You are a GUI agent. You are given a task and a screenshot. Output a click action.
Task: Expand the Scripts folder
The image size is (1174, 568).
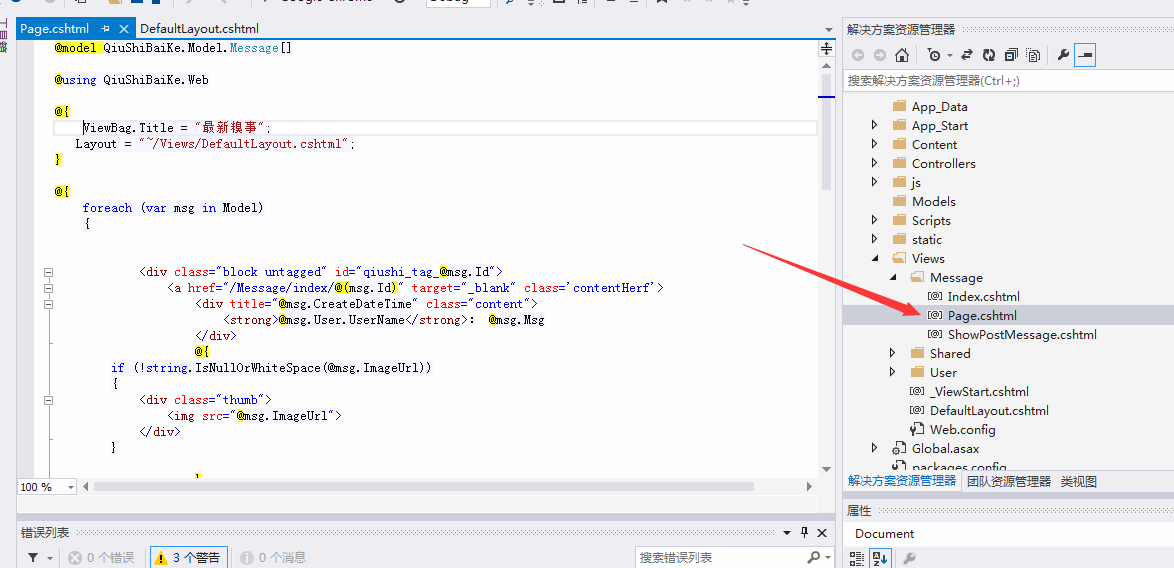[x=874, y=220]
